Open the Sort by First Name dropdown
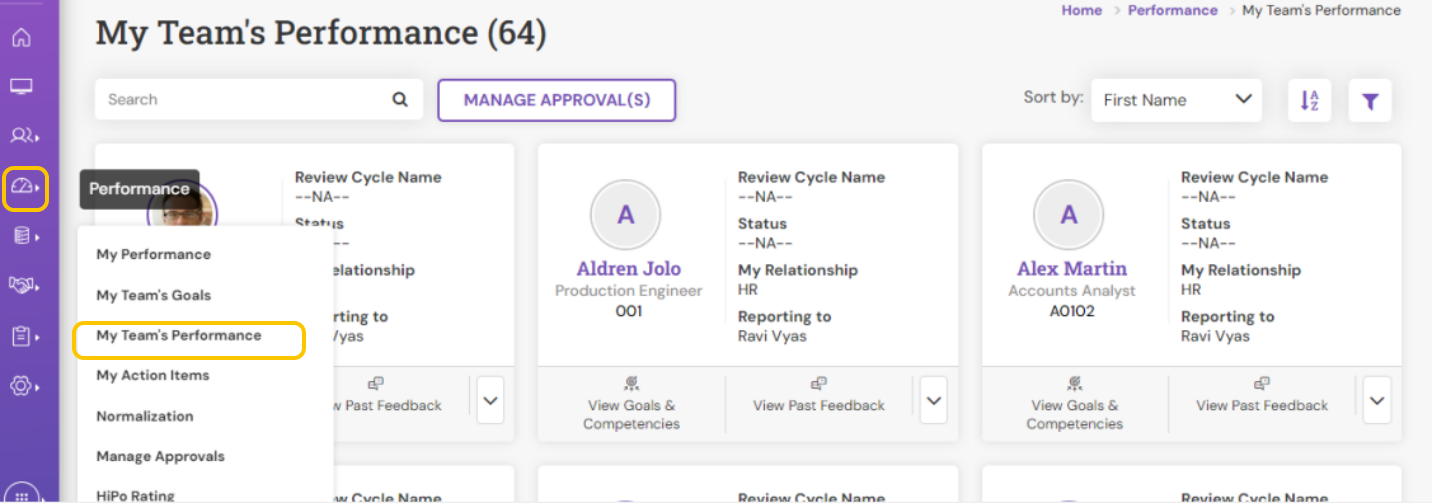 click(1176, 100)
